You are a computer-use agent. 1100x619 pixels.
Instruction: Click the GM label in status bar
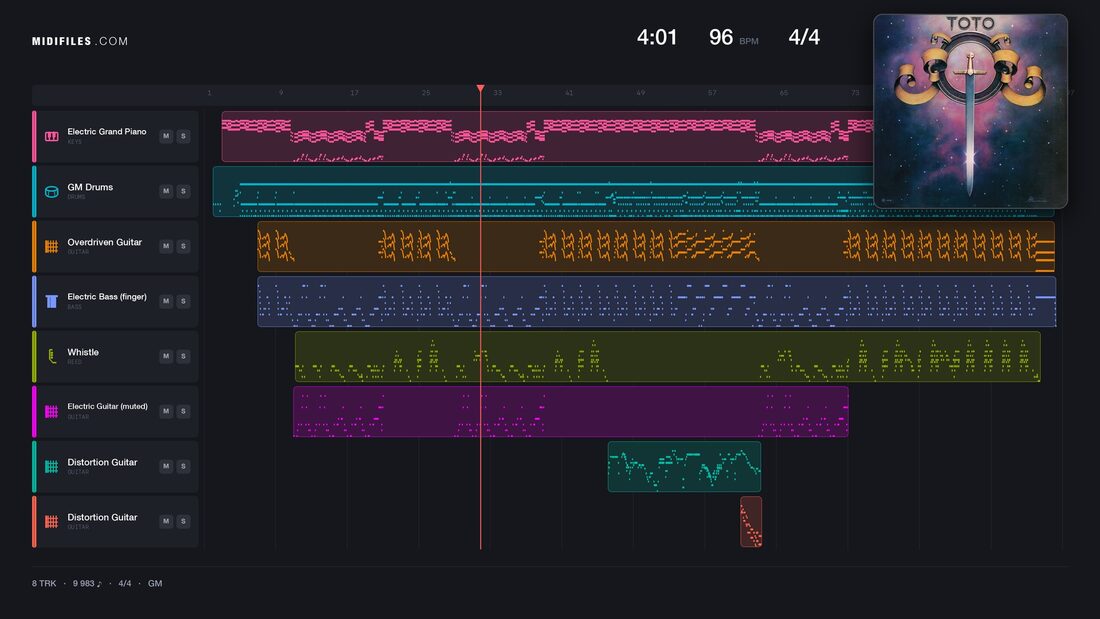pos(155,583)
